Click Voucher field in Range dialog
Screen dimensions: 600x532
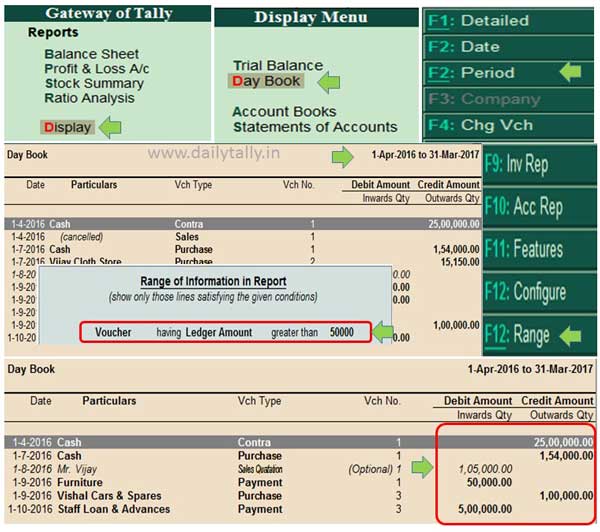point(113,332)
